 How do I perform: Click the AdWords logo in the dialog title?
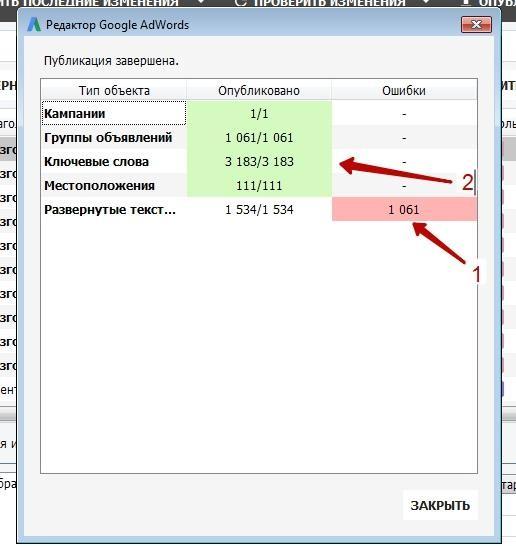pyautogui.click(x=34, y=25)
